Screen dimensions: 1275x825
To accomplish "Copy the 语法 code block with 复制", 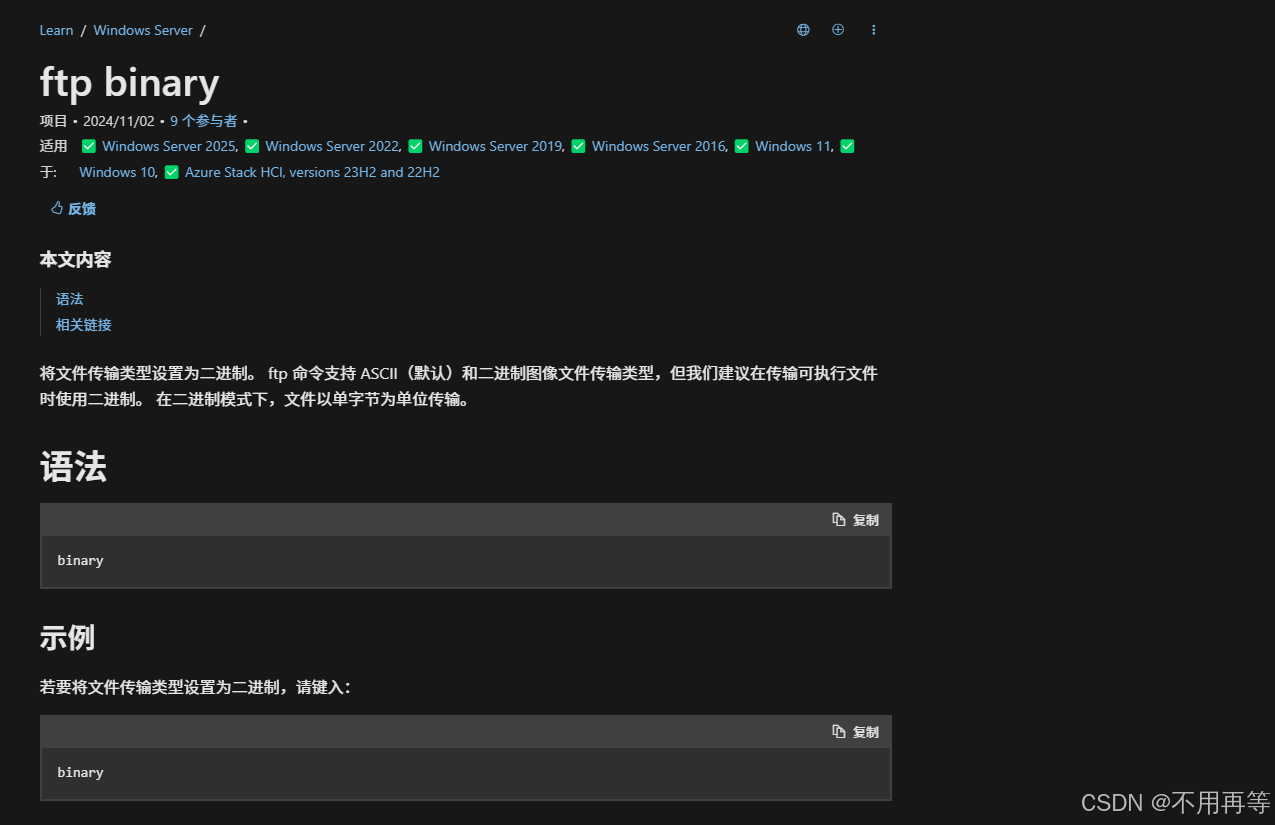I will [x=856, y=520].
